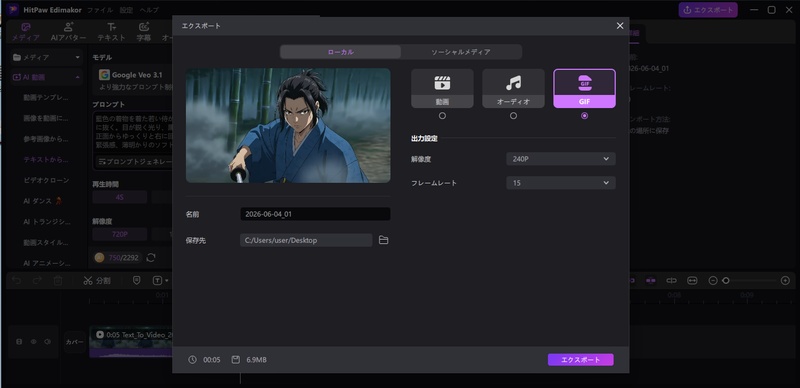Click the undo arrow in timeline toolbar
Screen dimensions: 800x388
(x=16, y=281)
